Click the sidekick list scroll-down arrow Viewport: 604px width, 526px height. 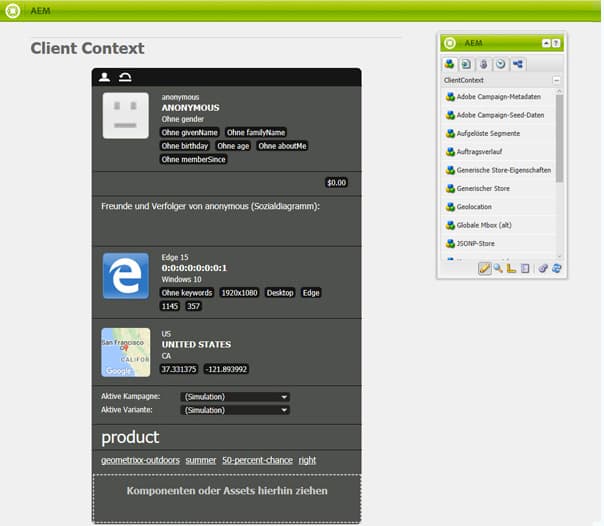[559, 256]
